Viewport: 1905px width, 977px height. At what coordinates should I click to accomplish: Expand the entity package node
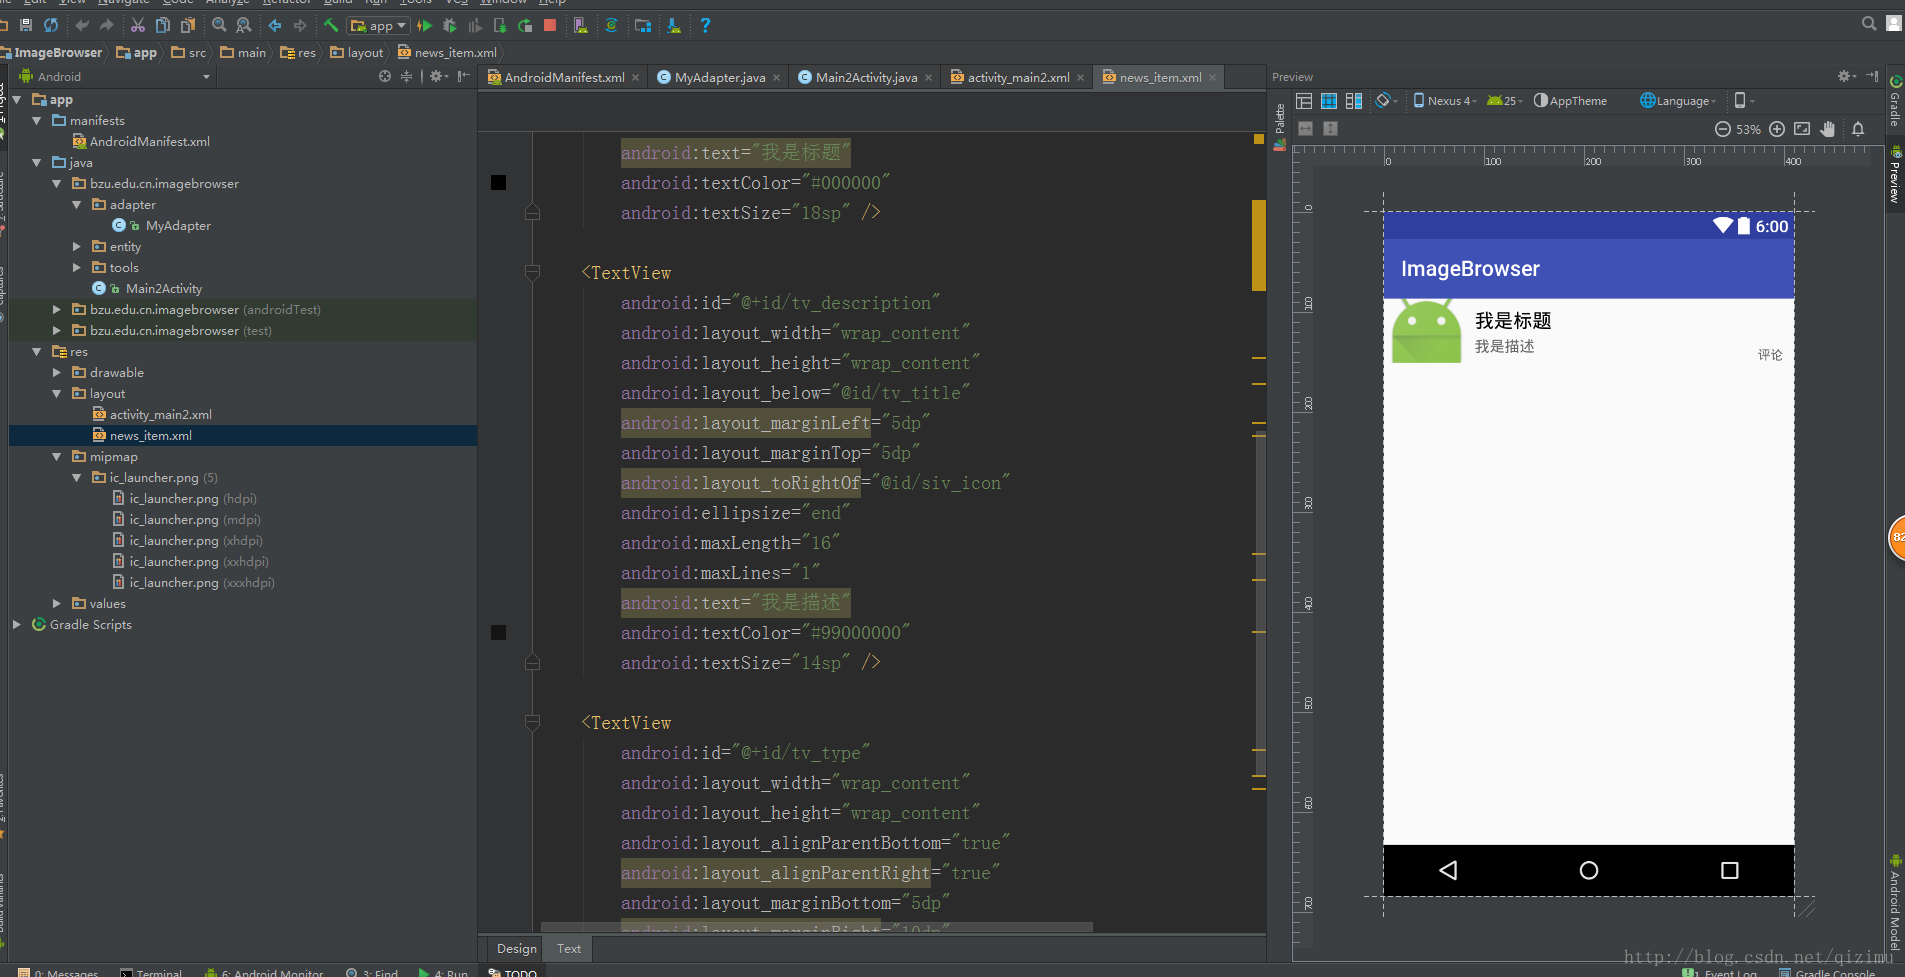[77, 246]
